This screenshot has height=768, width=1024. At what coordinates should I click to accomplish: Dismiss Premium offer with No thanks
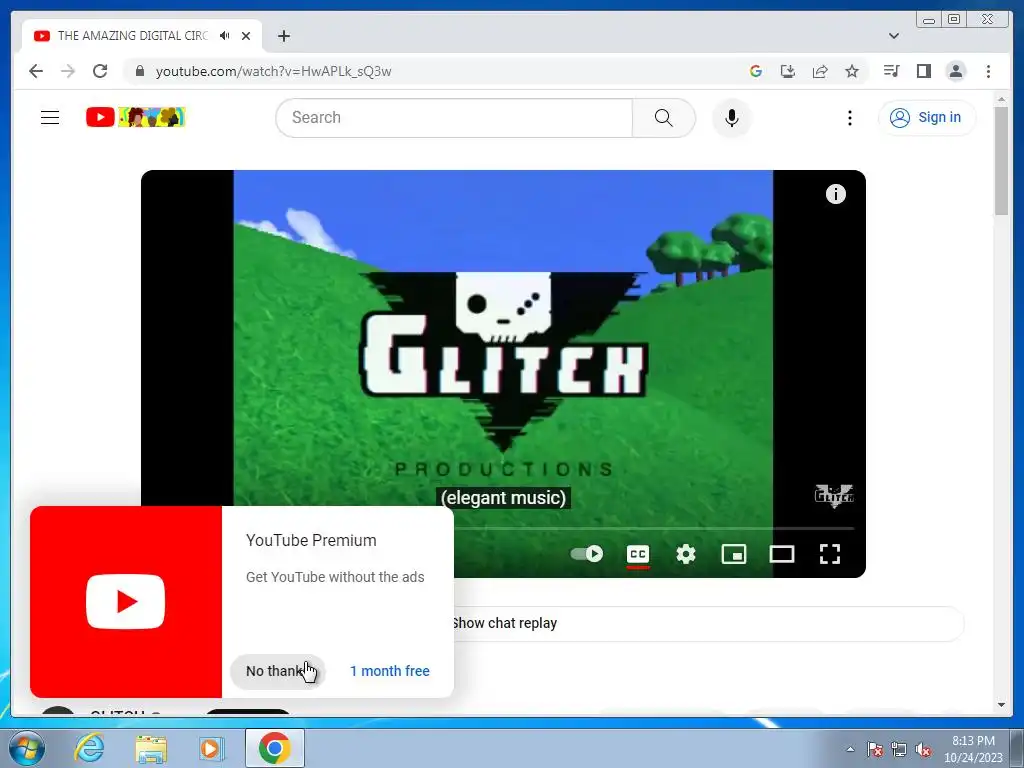coord(278,671)
